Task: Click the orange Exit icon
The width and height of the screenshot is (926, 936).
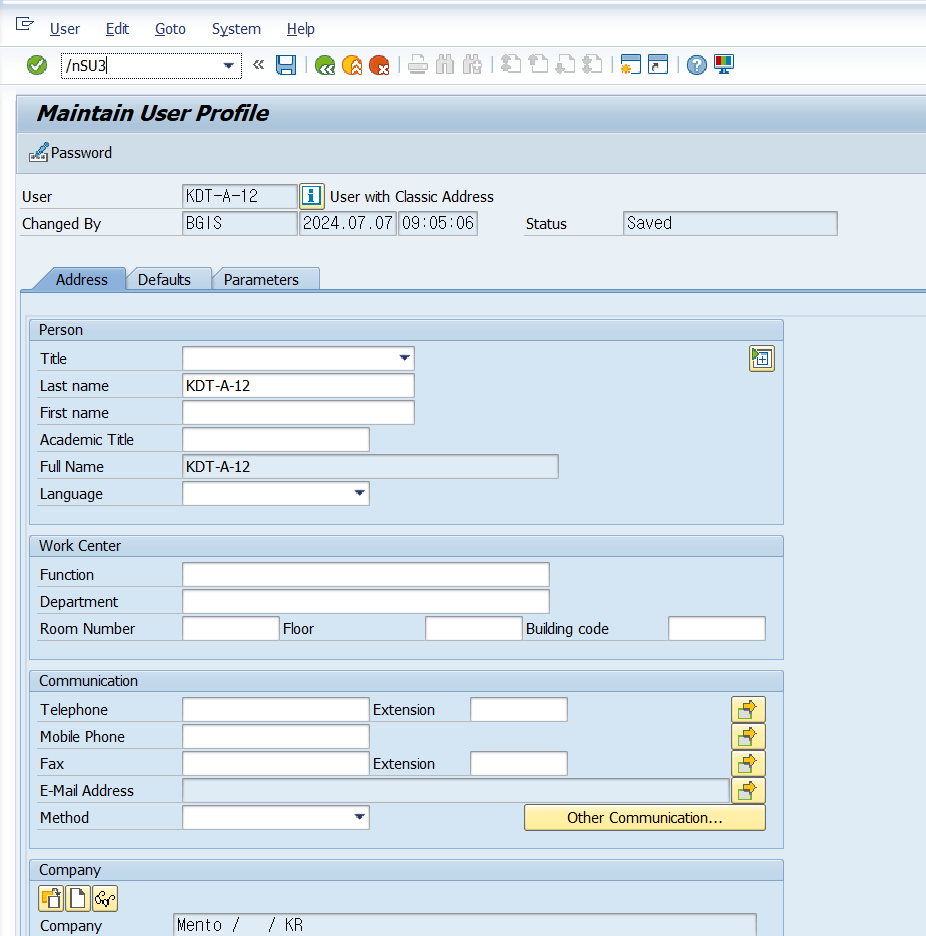Action: coord(352,65)
